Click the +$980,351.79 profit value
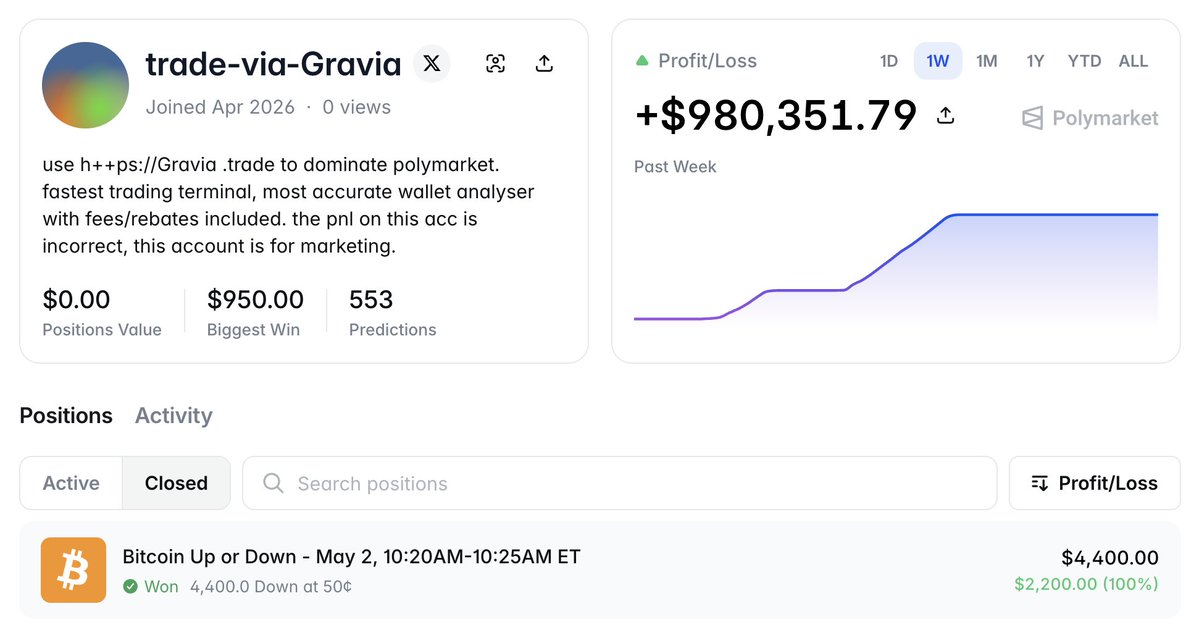Image resolution: width=1199 pixels, height=630 pixels. tap(775, 115)
